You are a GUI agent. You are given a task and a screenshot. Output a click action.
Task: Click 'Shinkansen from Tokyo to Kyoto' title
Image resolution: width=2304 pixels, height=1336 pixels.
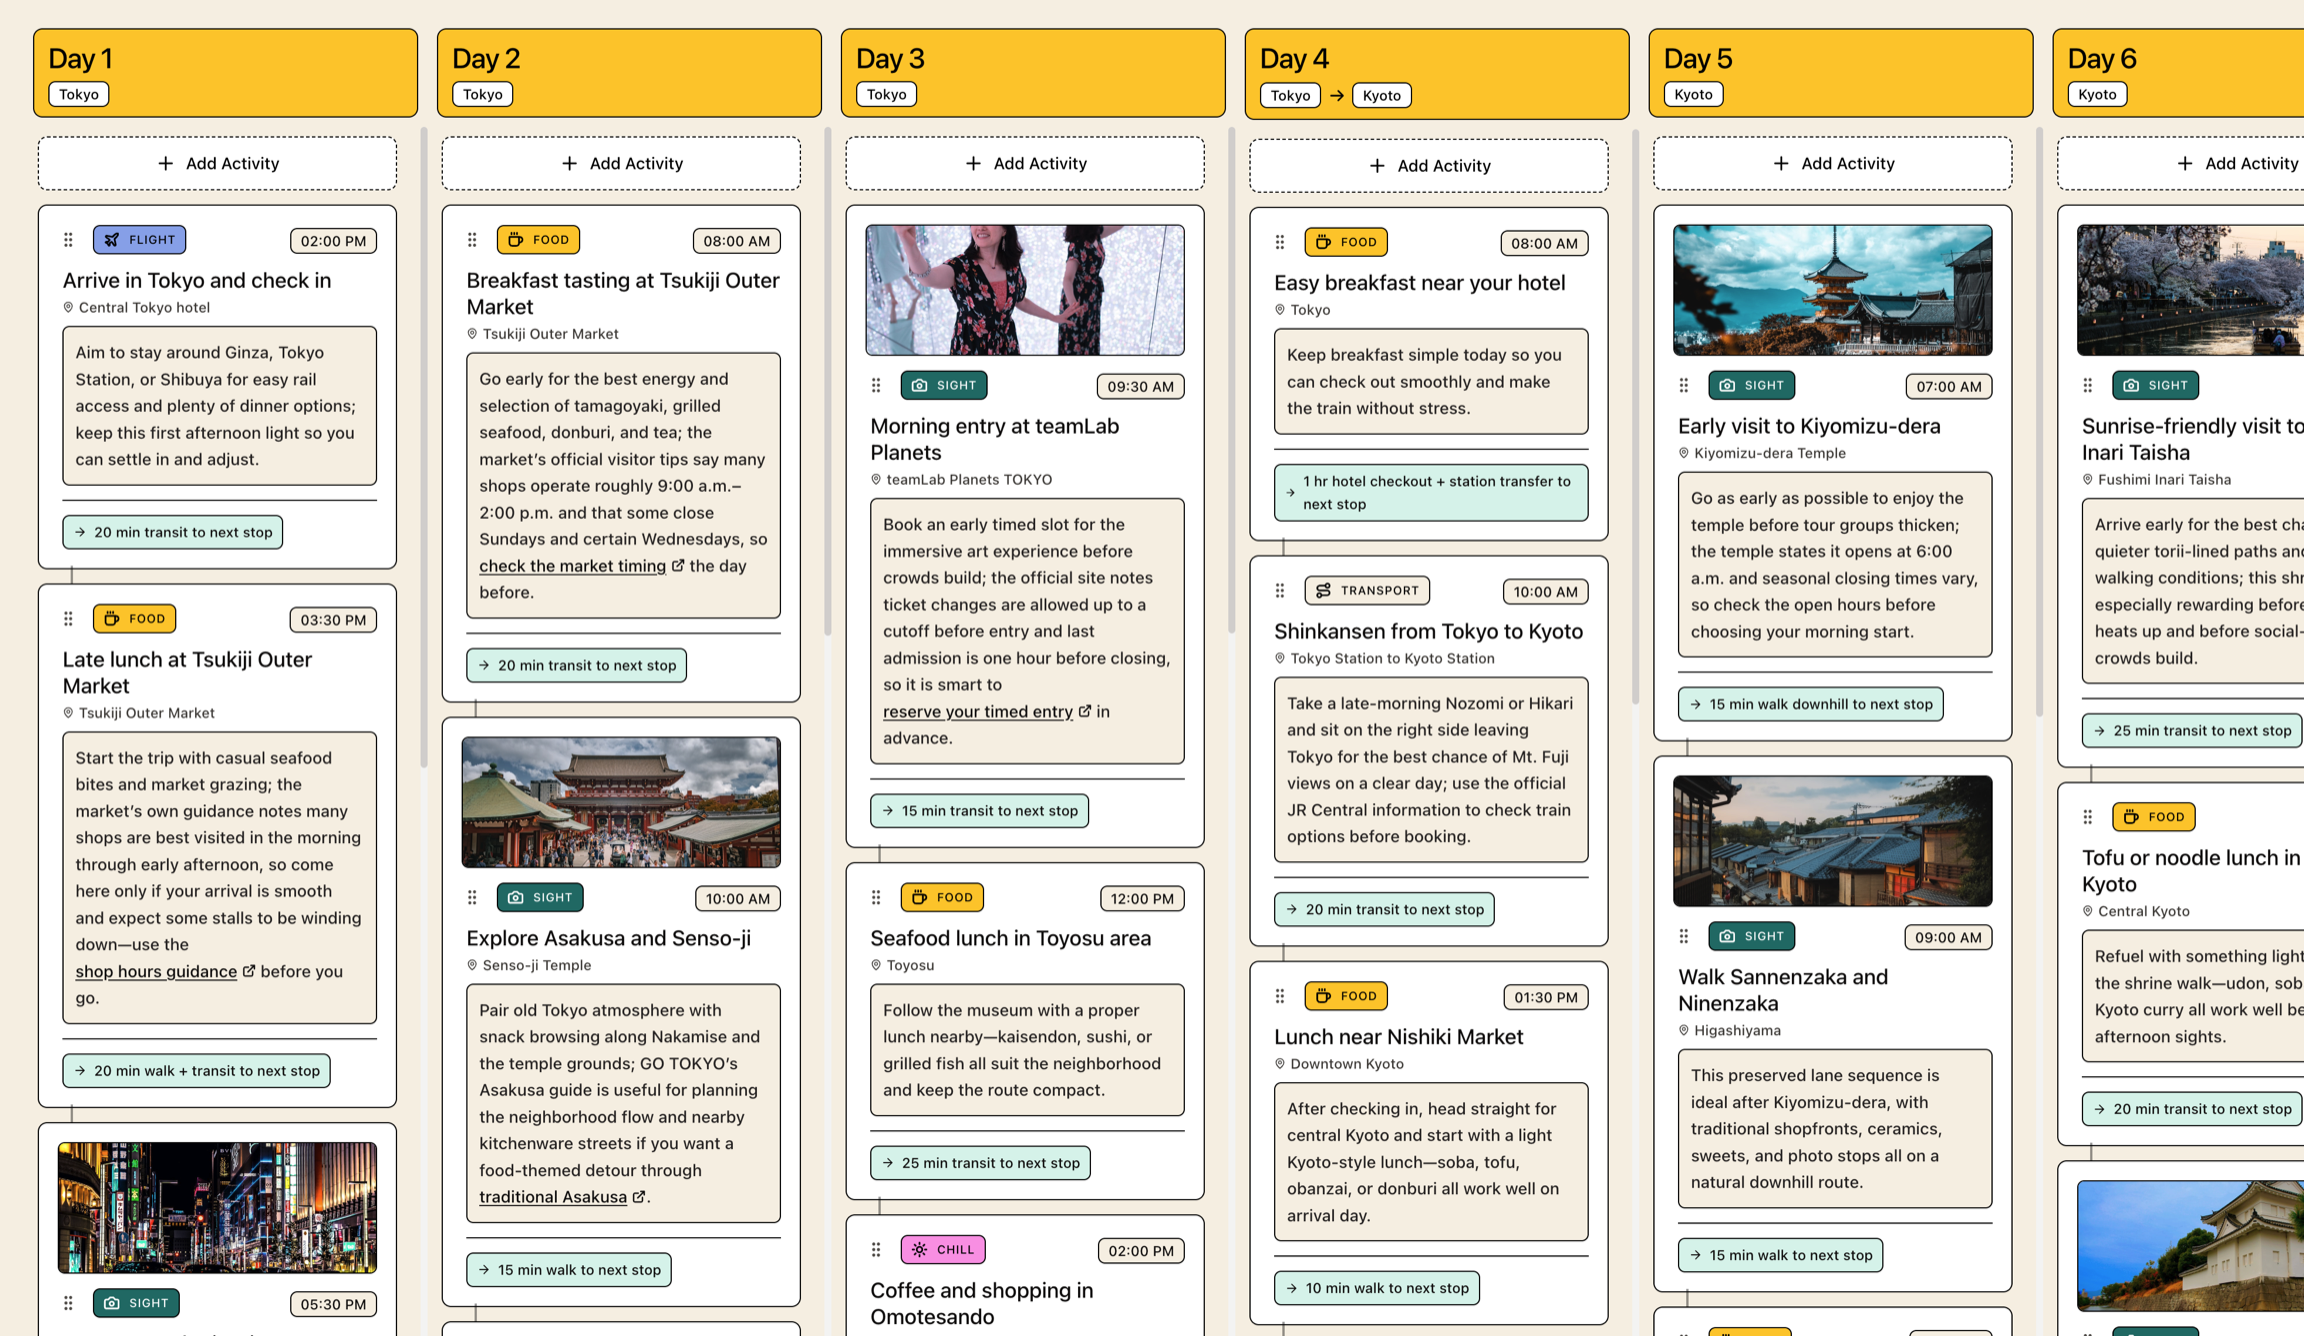click(x=1428, y=632)
